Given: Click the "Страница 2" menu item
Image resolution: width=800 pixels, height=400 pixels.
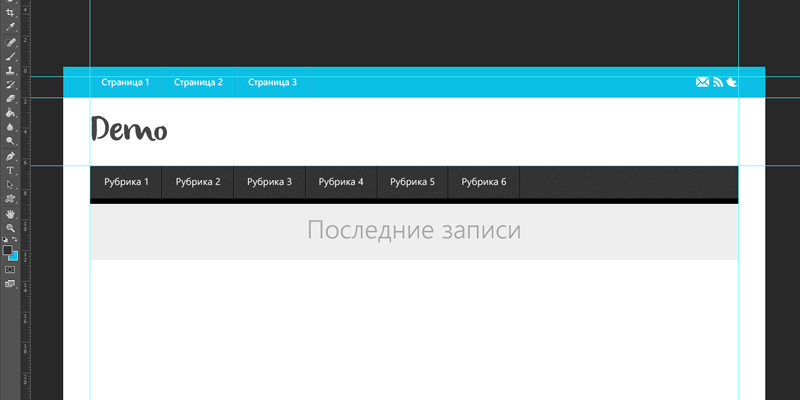Looking at the screenshot, I should [x=198, y=82].
